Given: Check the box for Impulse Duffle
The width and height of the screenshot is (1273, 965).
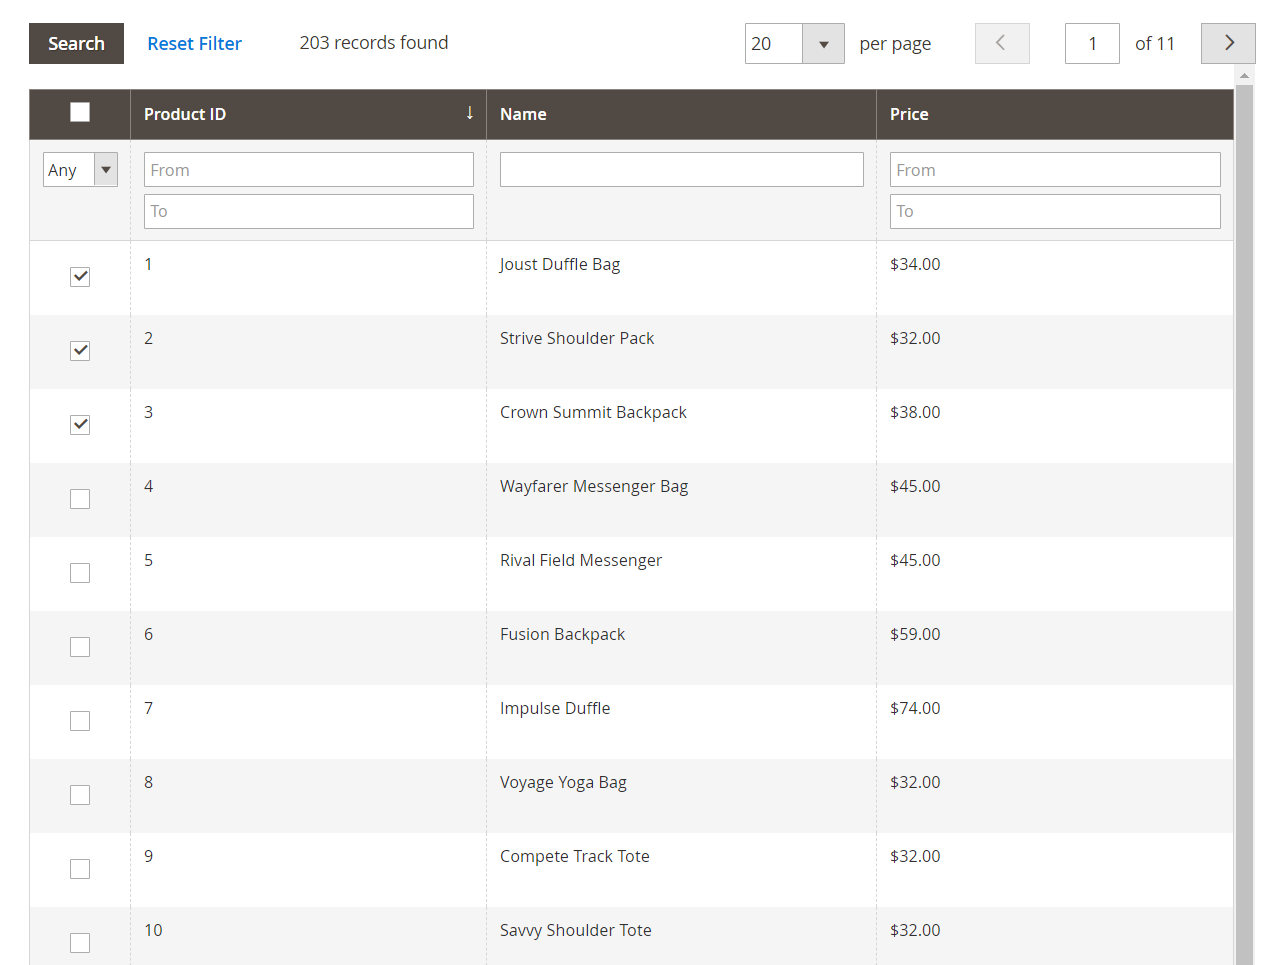Looking at the screenshot, I should point(80,721).
